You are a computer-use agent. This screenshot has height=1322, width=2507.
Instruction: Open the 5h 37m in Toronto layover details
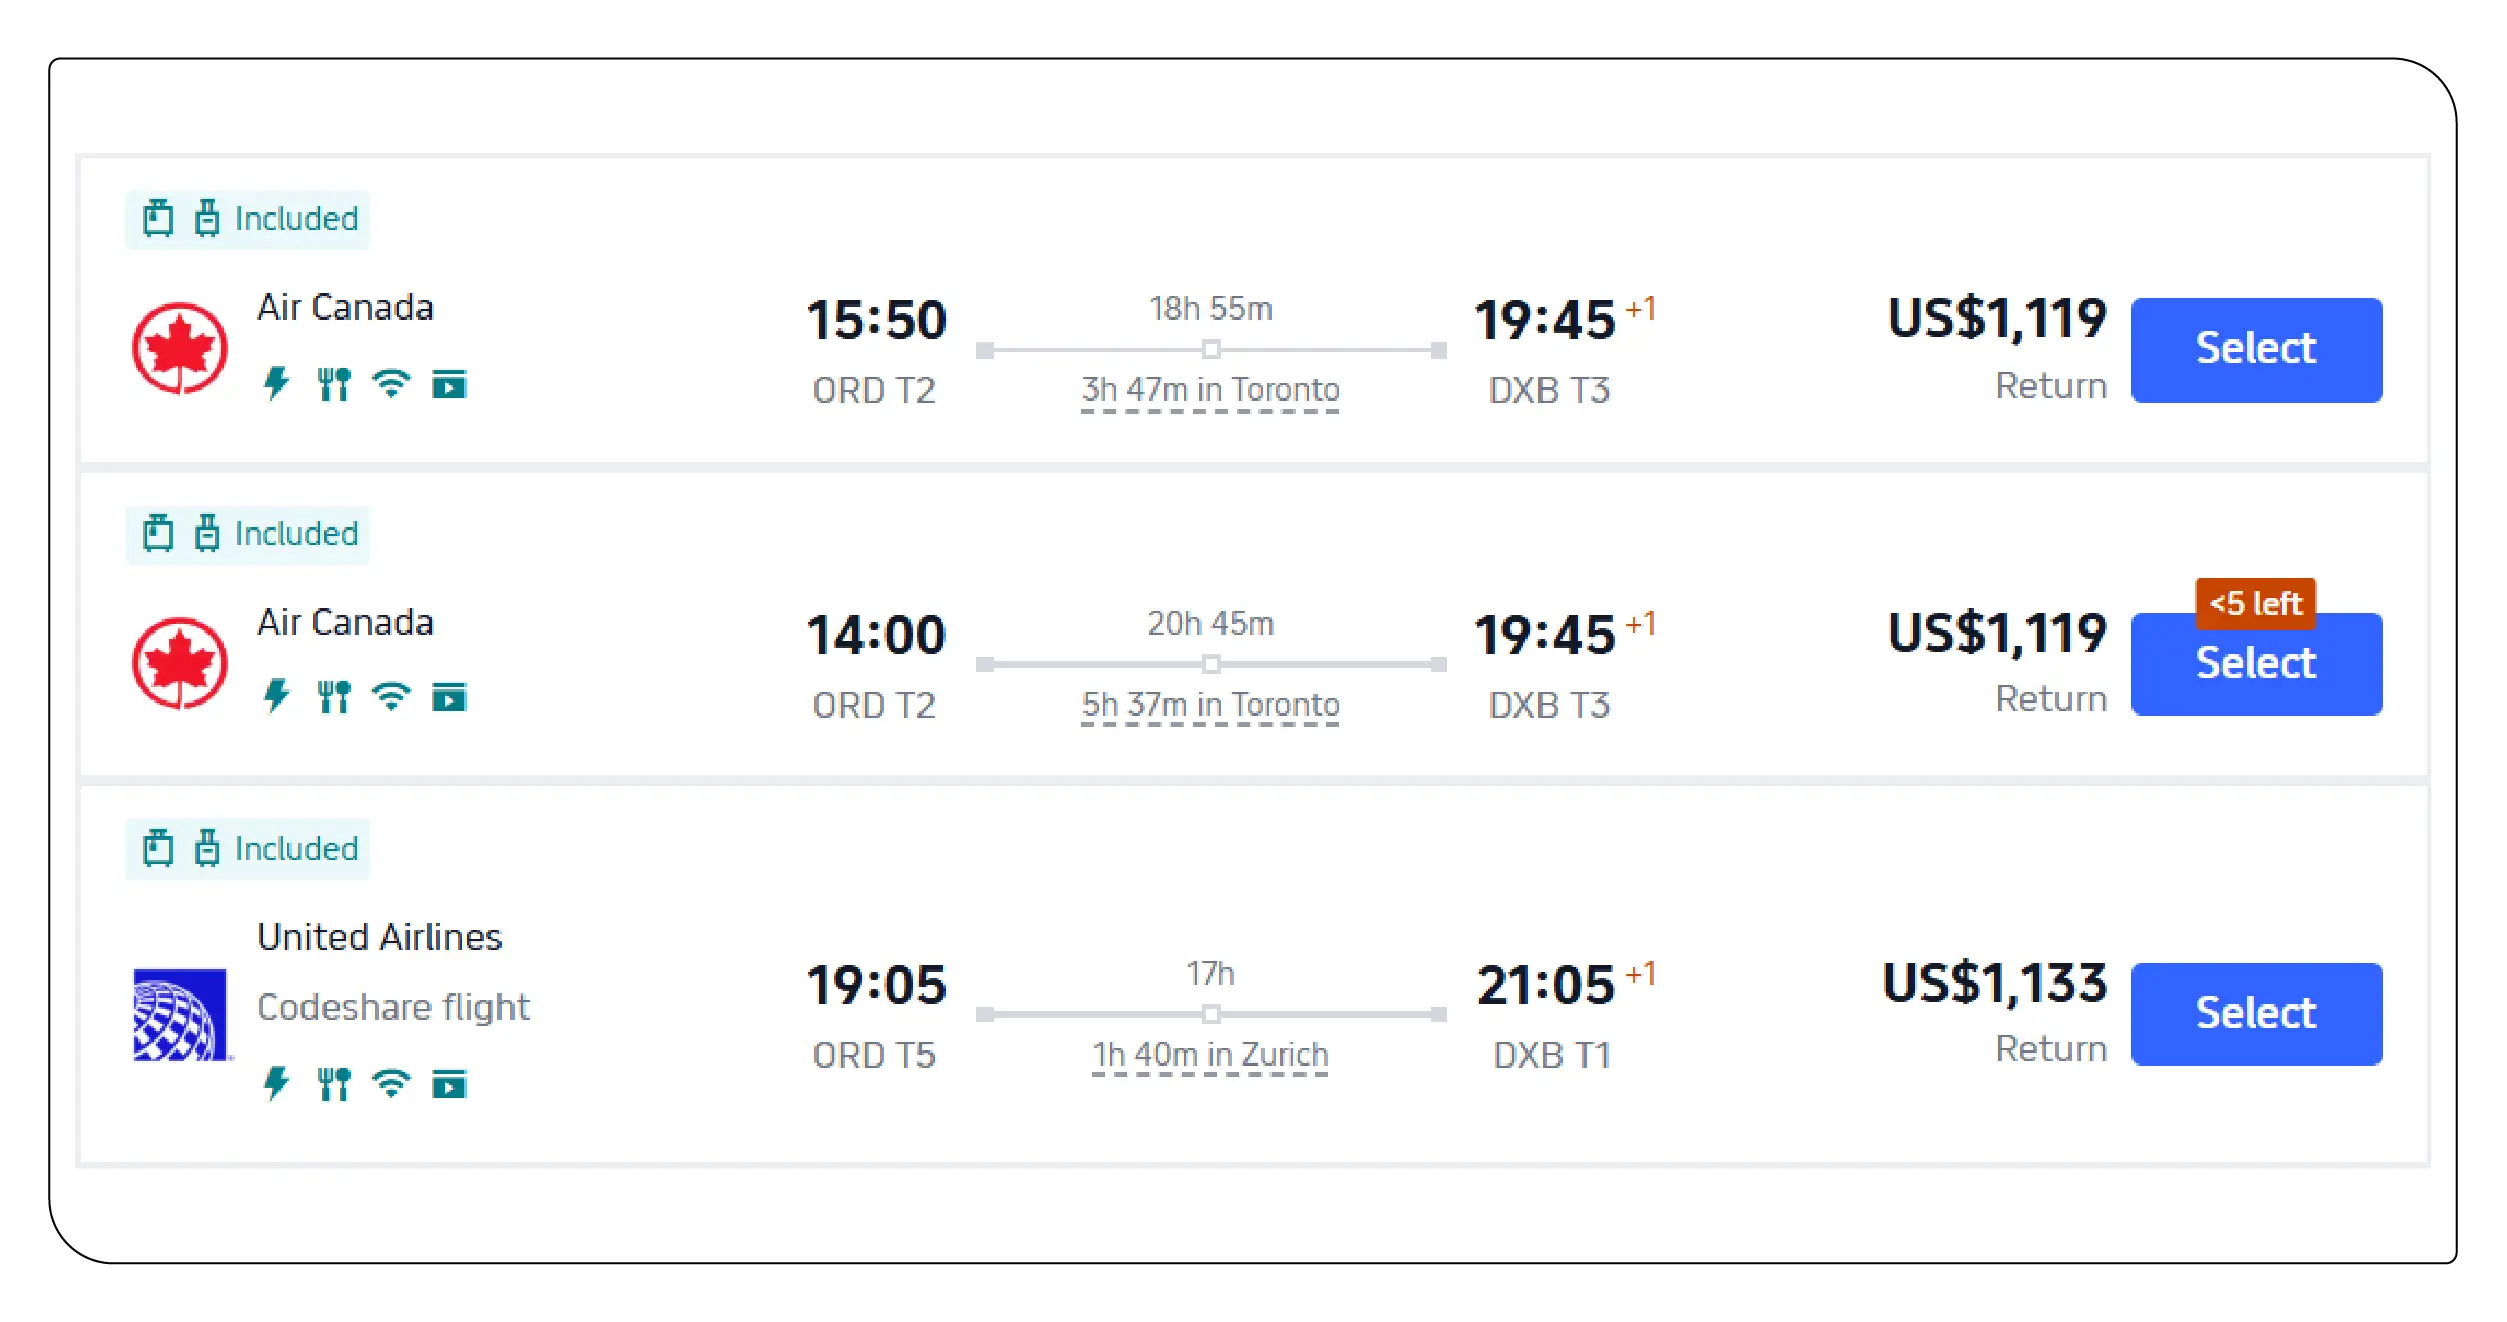pos(1210,705)
